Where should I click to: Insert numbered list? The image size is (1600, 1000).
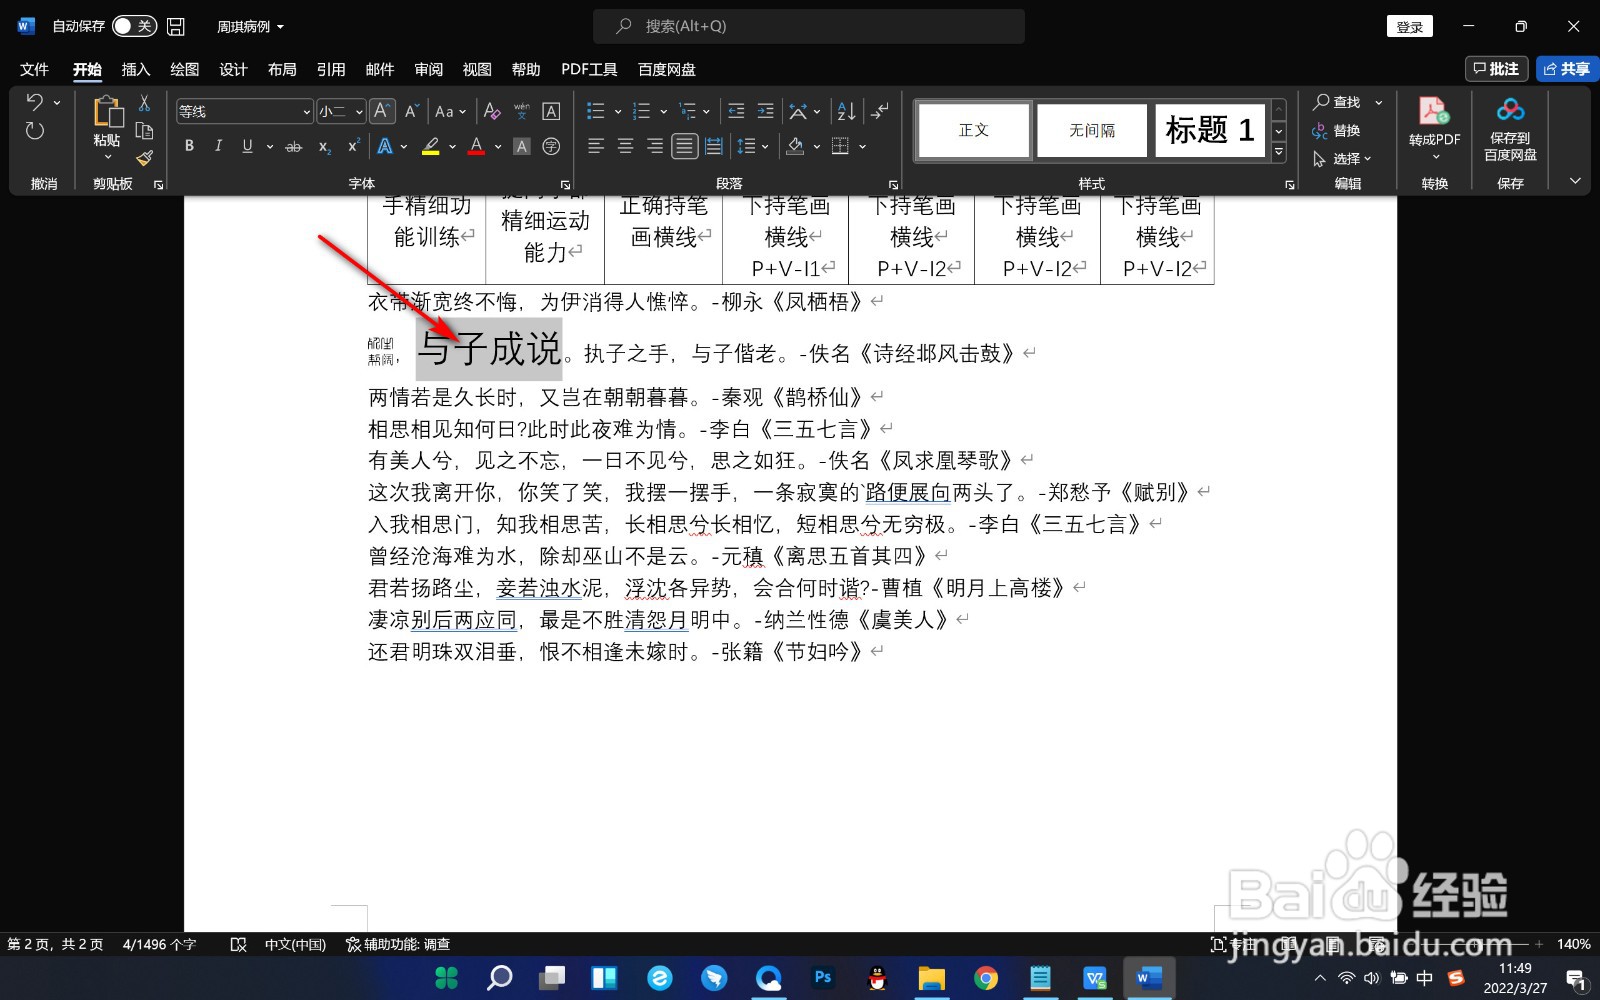pyautogui.click(x=642, y=111)
